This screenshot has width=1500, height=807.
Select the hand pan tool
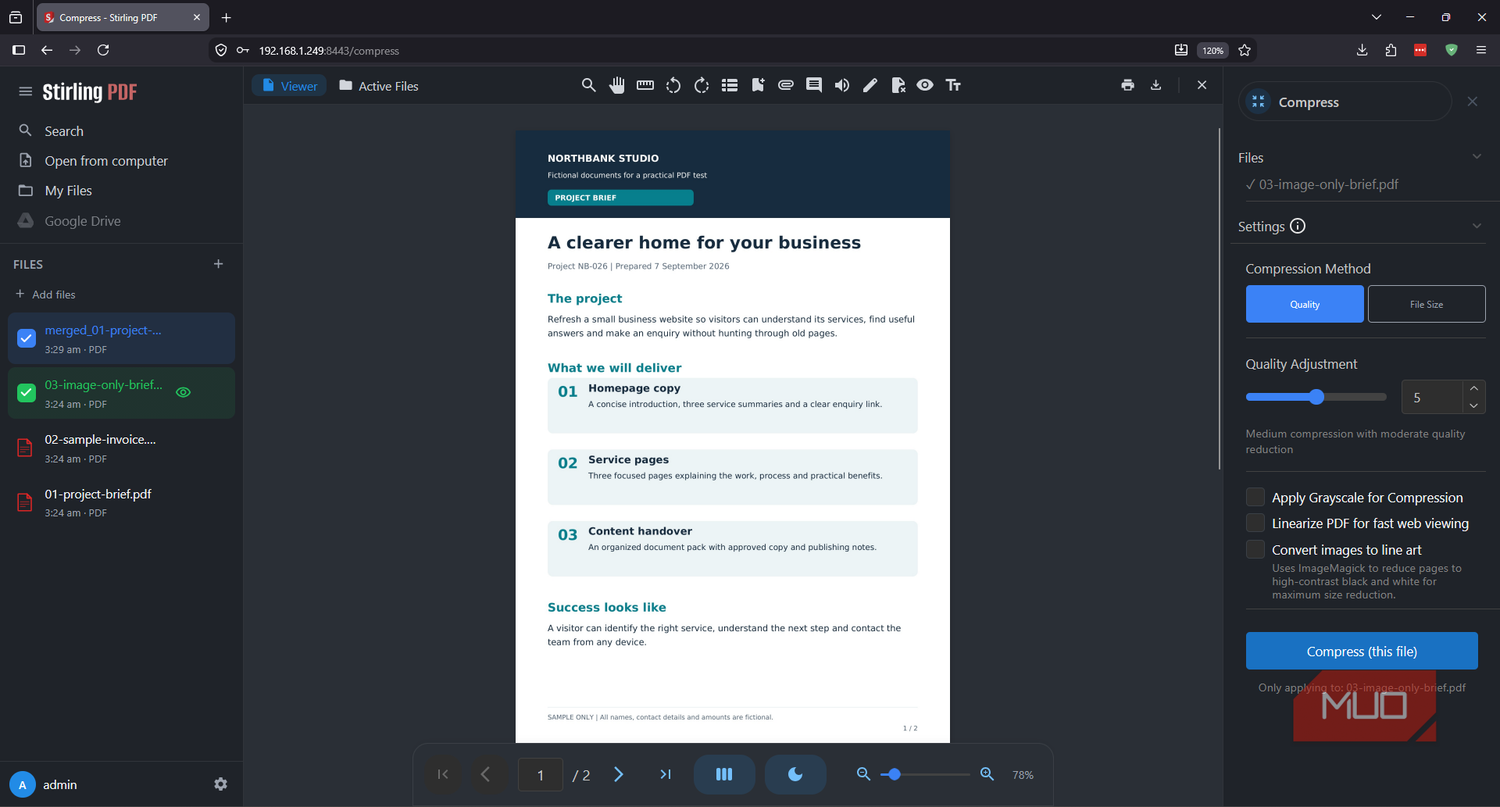[x=617, y=85]
